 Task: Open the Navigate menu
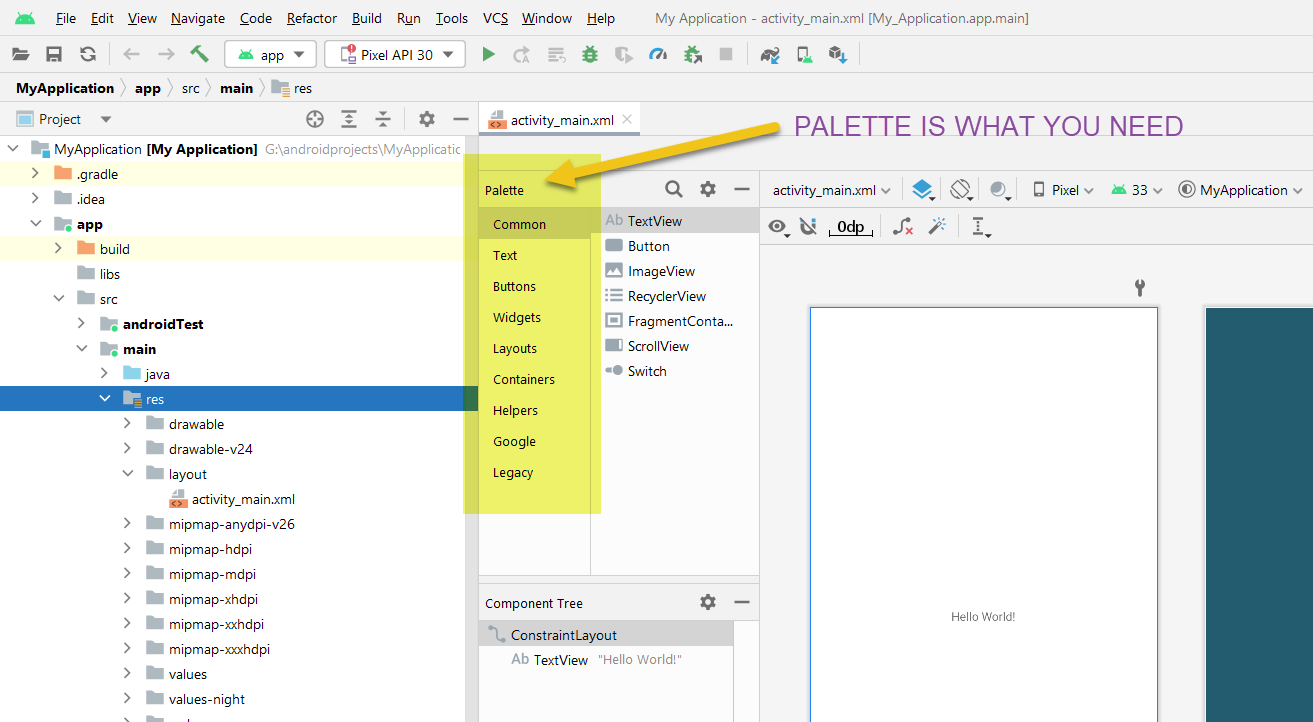pyautogui.click(x=198, y=18)
